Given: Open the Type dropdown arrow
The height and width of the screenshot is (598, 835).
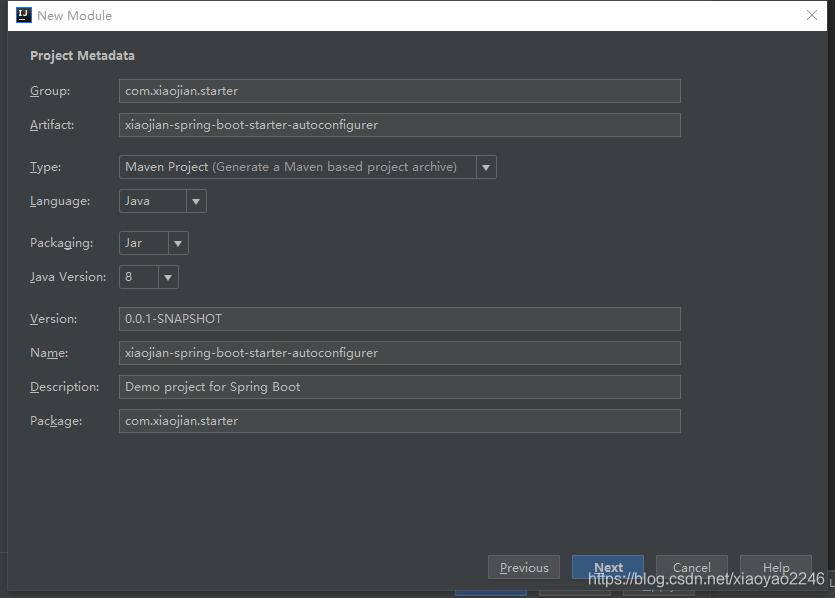Looking at the screenshot, I should [x=486, y=167].
